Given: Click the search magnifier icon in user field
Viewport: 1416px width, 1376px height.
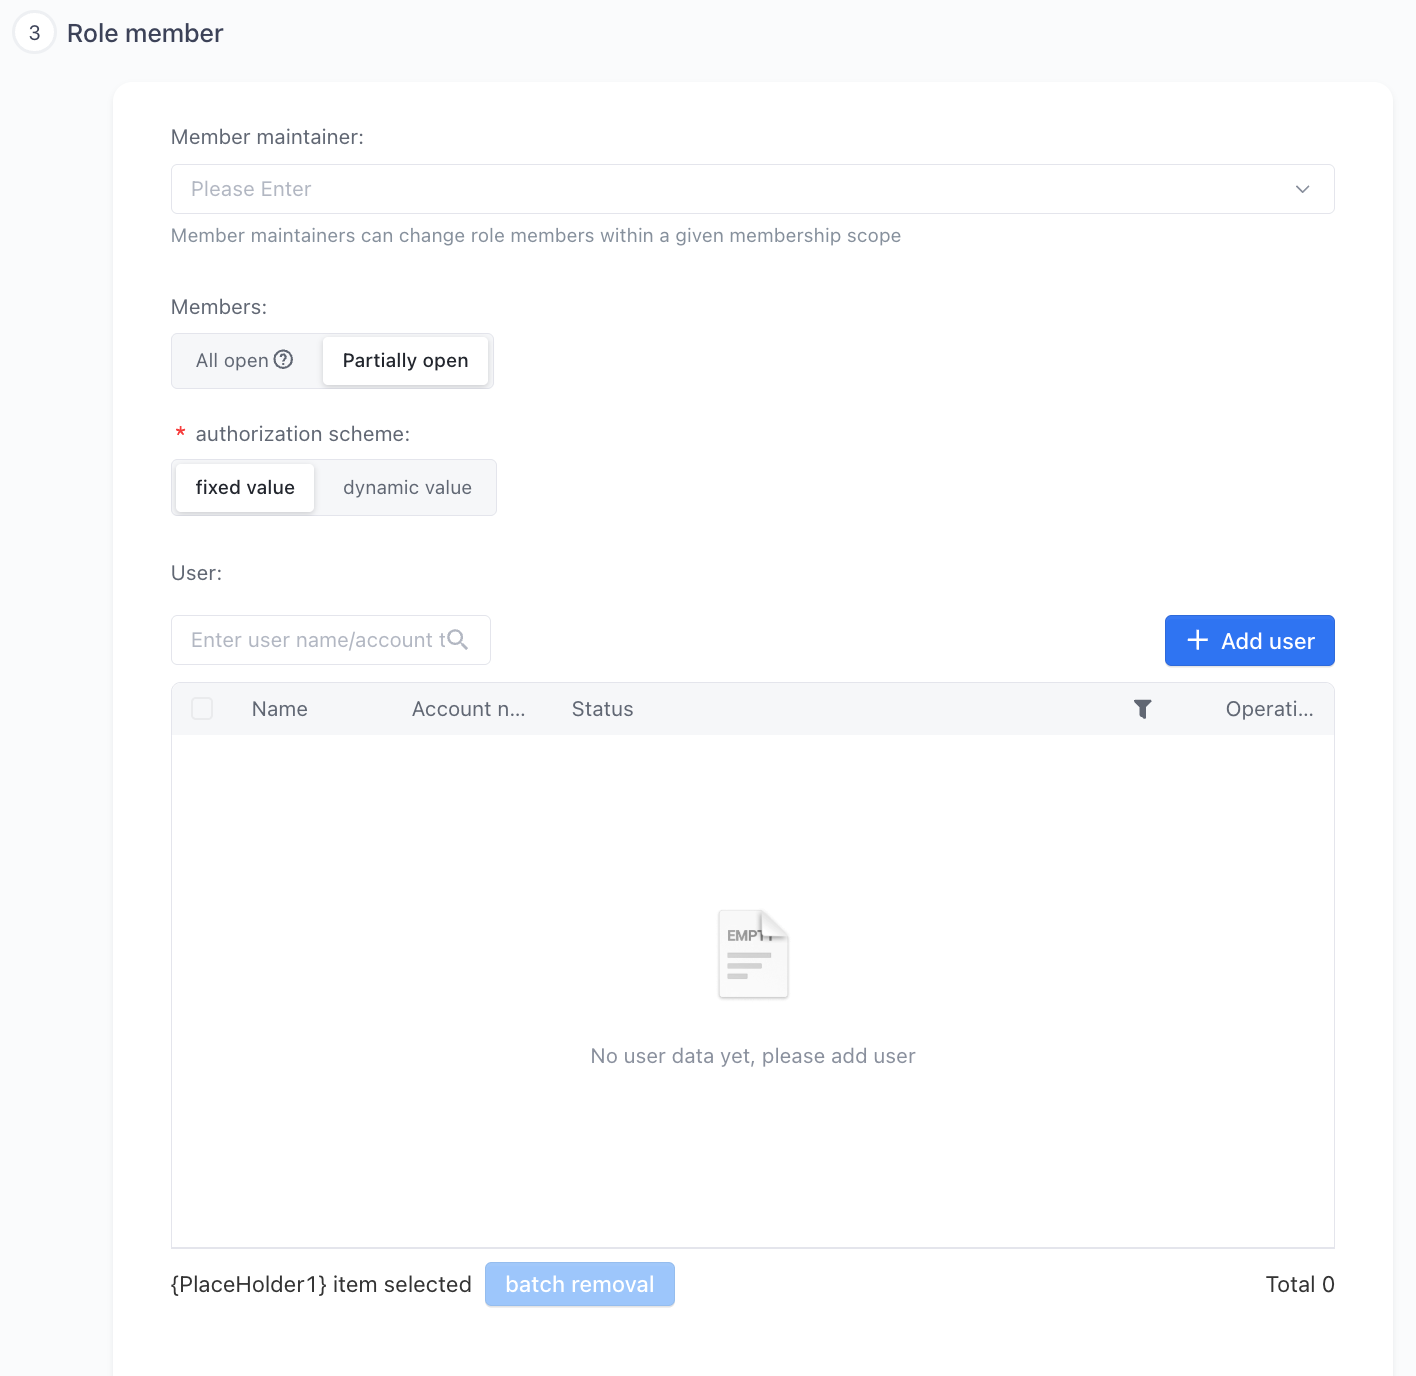Looking at the screenshot, I should 457,640.
